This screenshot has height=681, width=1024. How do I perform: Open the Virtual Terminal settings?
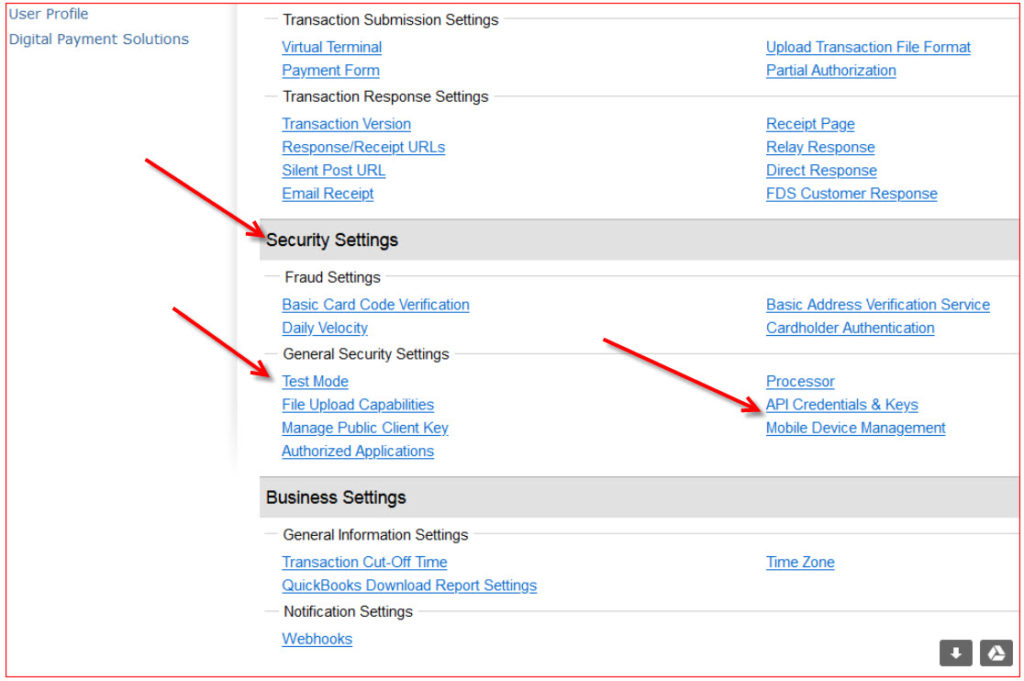pos(332,47)
